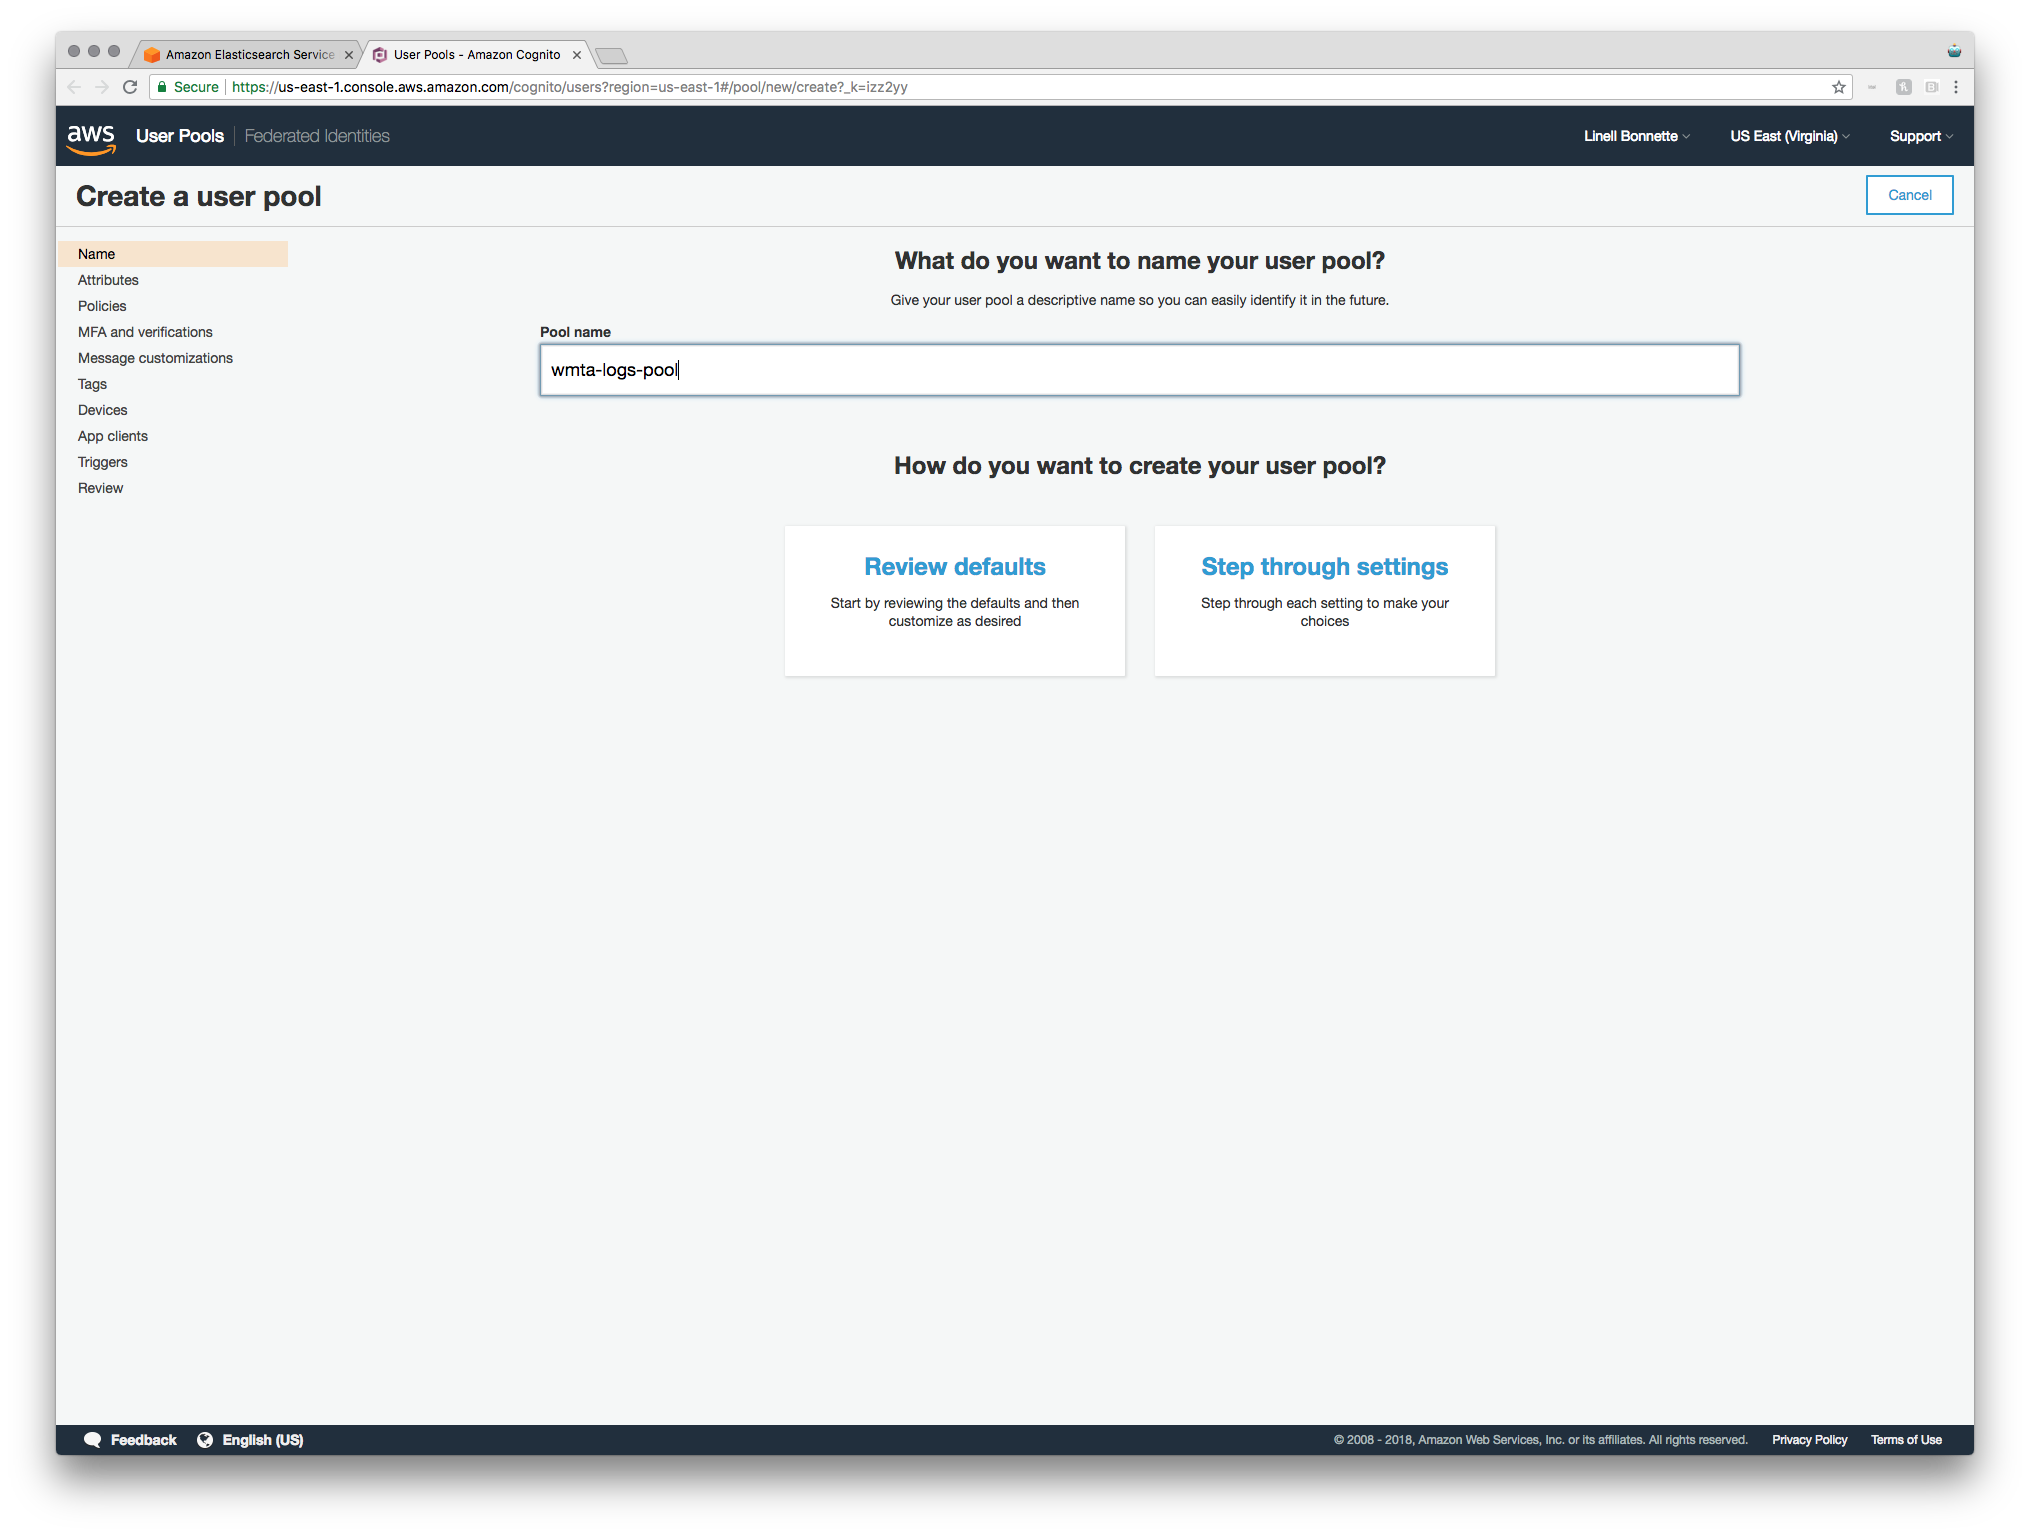Select Devices in the left sidebar
The height and width of the screenshot is (1535, 2030).
click(102, 410)
